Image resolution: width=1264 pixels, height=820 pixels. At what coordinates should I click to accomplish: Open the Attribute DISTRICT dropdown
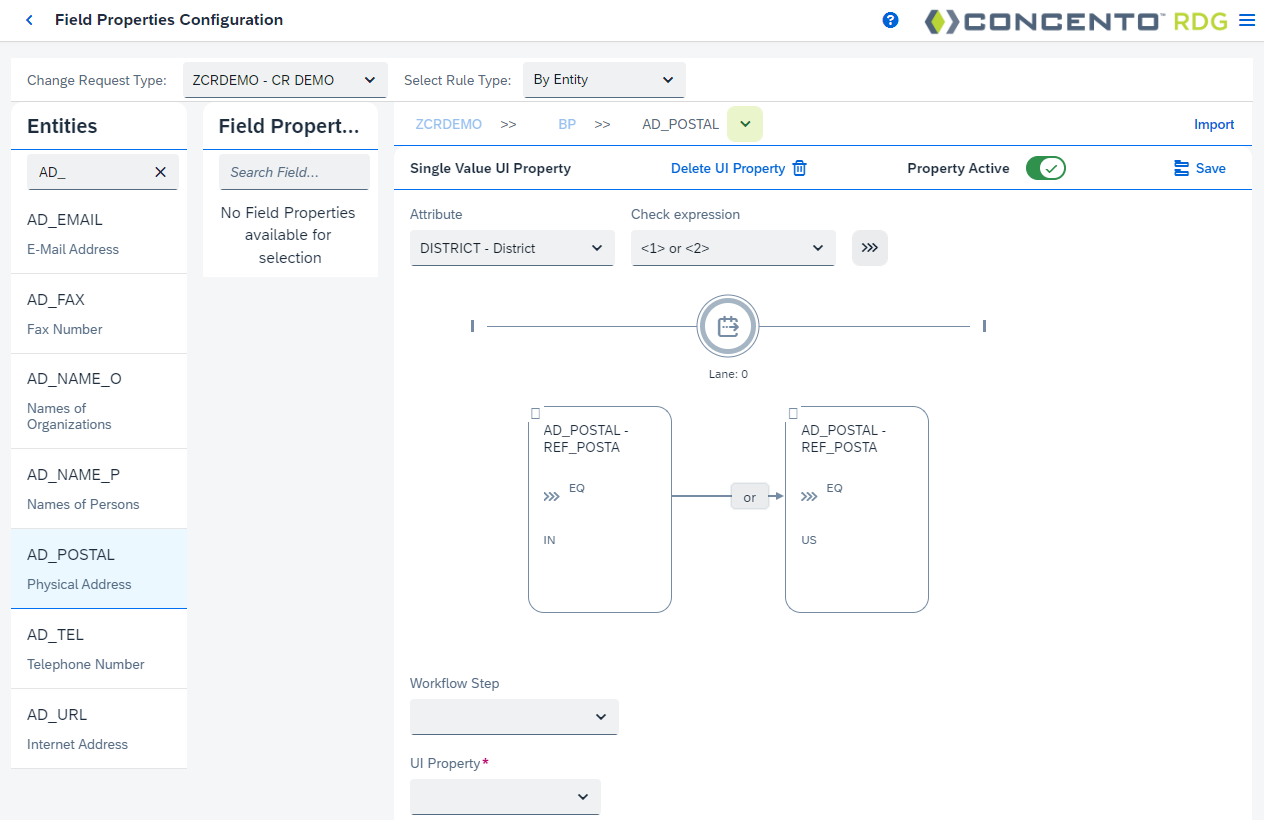(512, 248)
